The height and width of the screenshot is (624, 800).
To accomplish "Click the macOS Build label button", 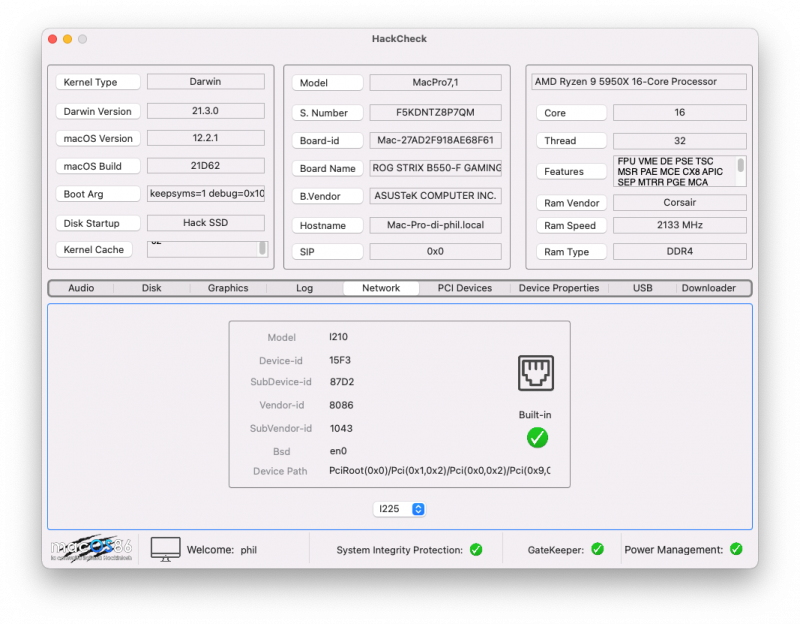I will 97,166.
